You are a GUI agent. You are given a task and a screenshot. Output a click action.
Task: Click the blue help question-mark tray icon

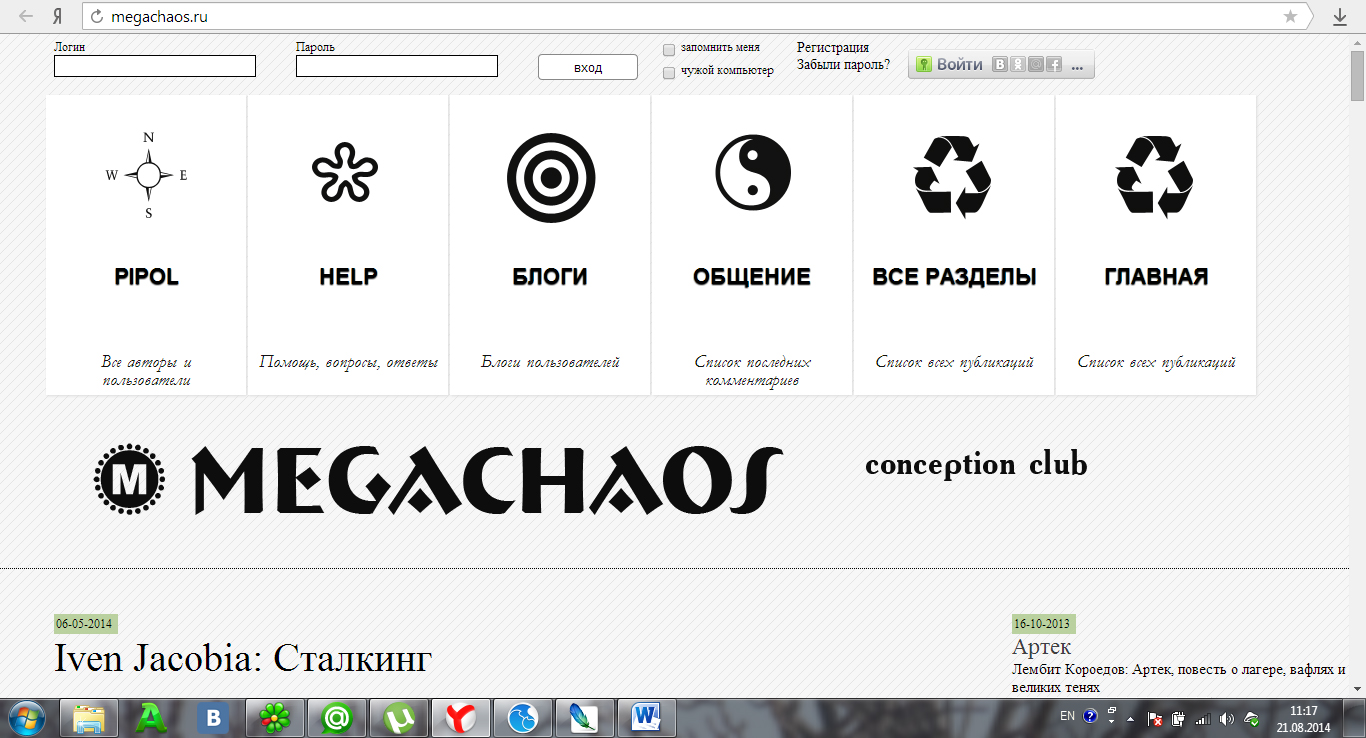1090,717
